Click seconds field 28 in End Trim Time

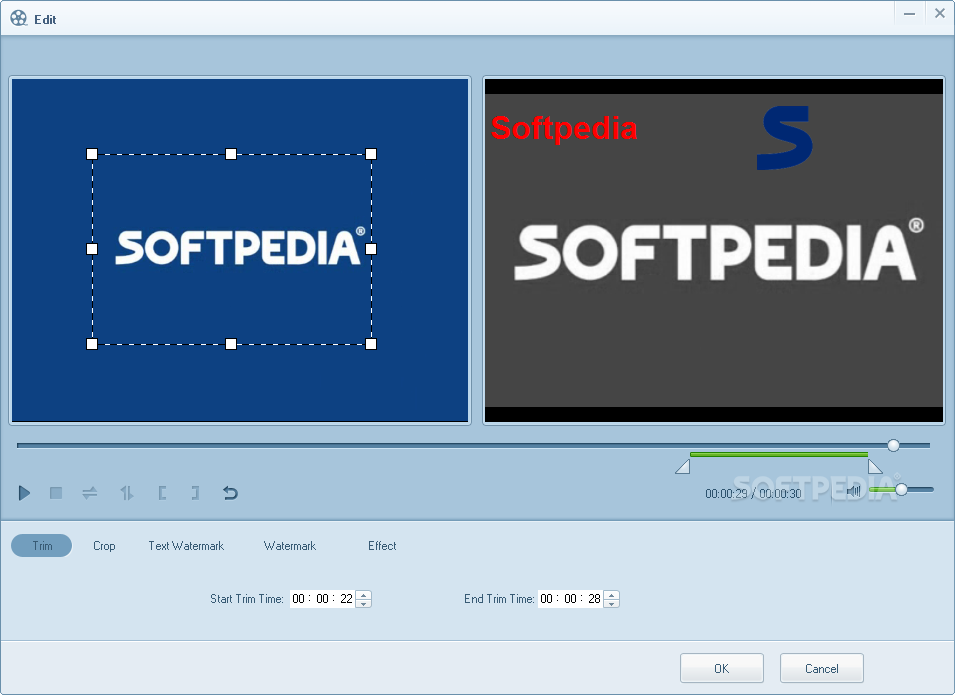pos(594,599)
